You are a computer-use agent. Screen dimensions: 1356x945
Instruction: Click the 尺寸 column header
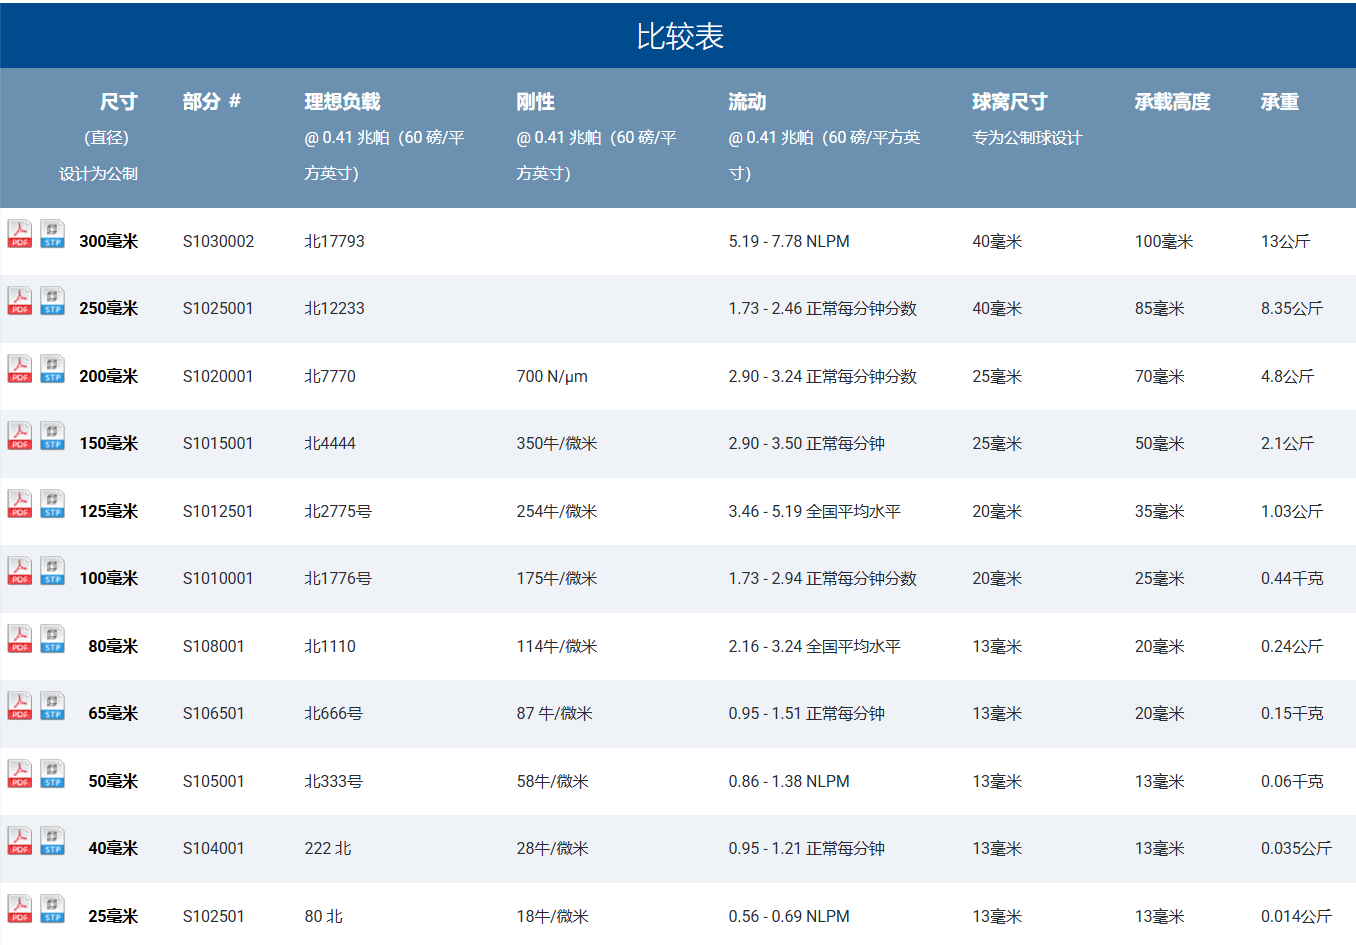(x=118, y=102)
